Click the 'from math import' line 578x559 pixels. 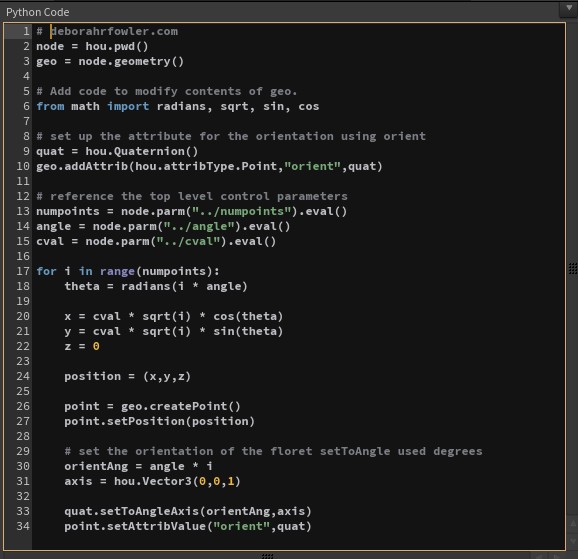click(178, 106)
